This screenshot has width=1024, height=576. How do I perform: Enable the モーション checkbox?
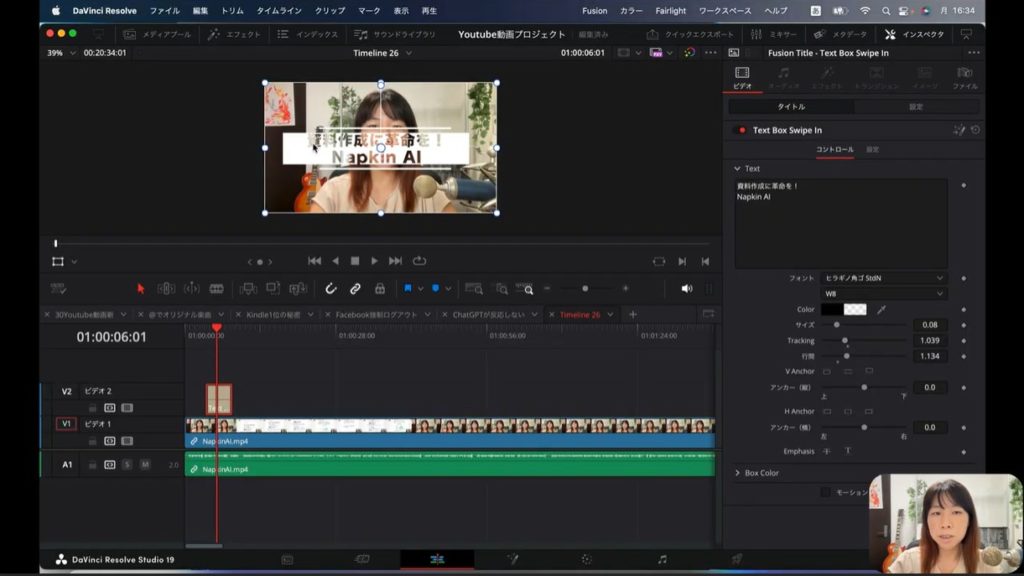pyautogui.click(x=826, y=492)
